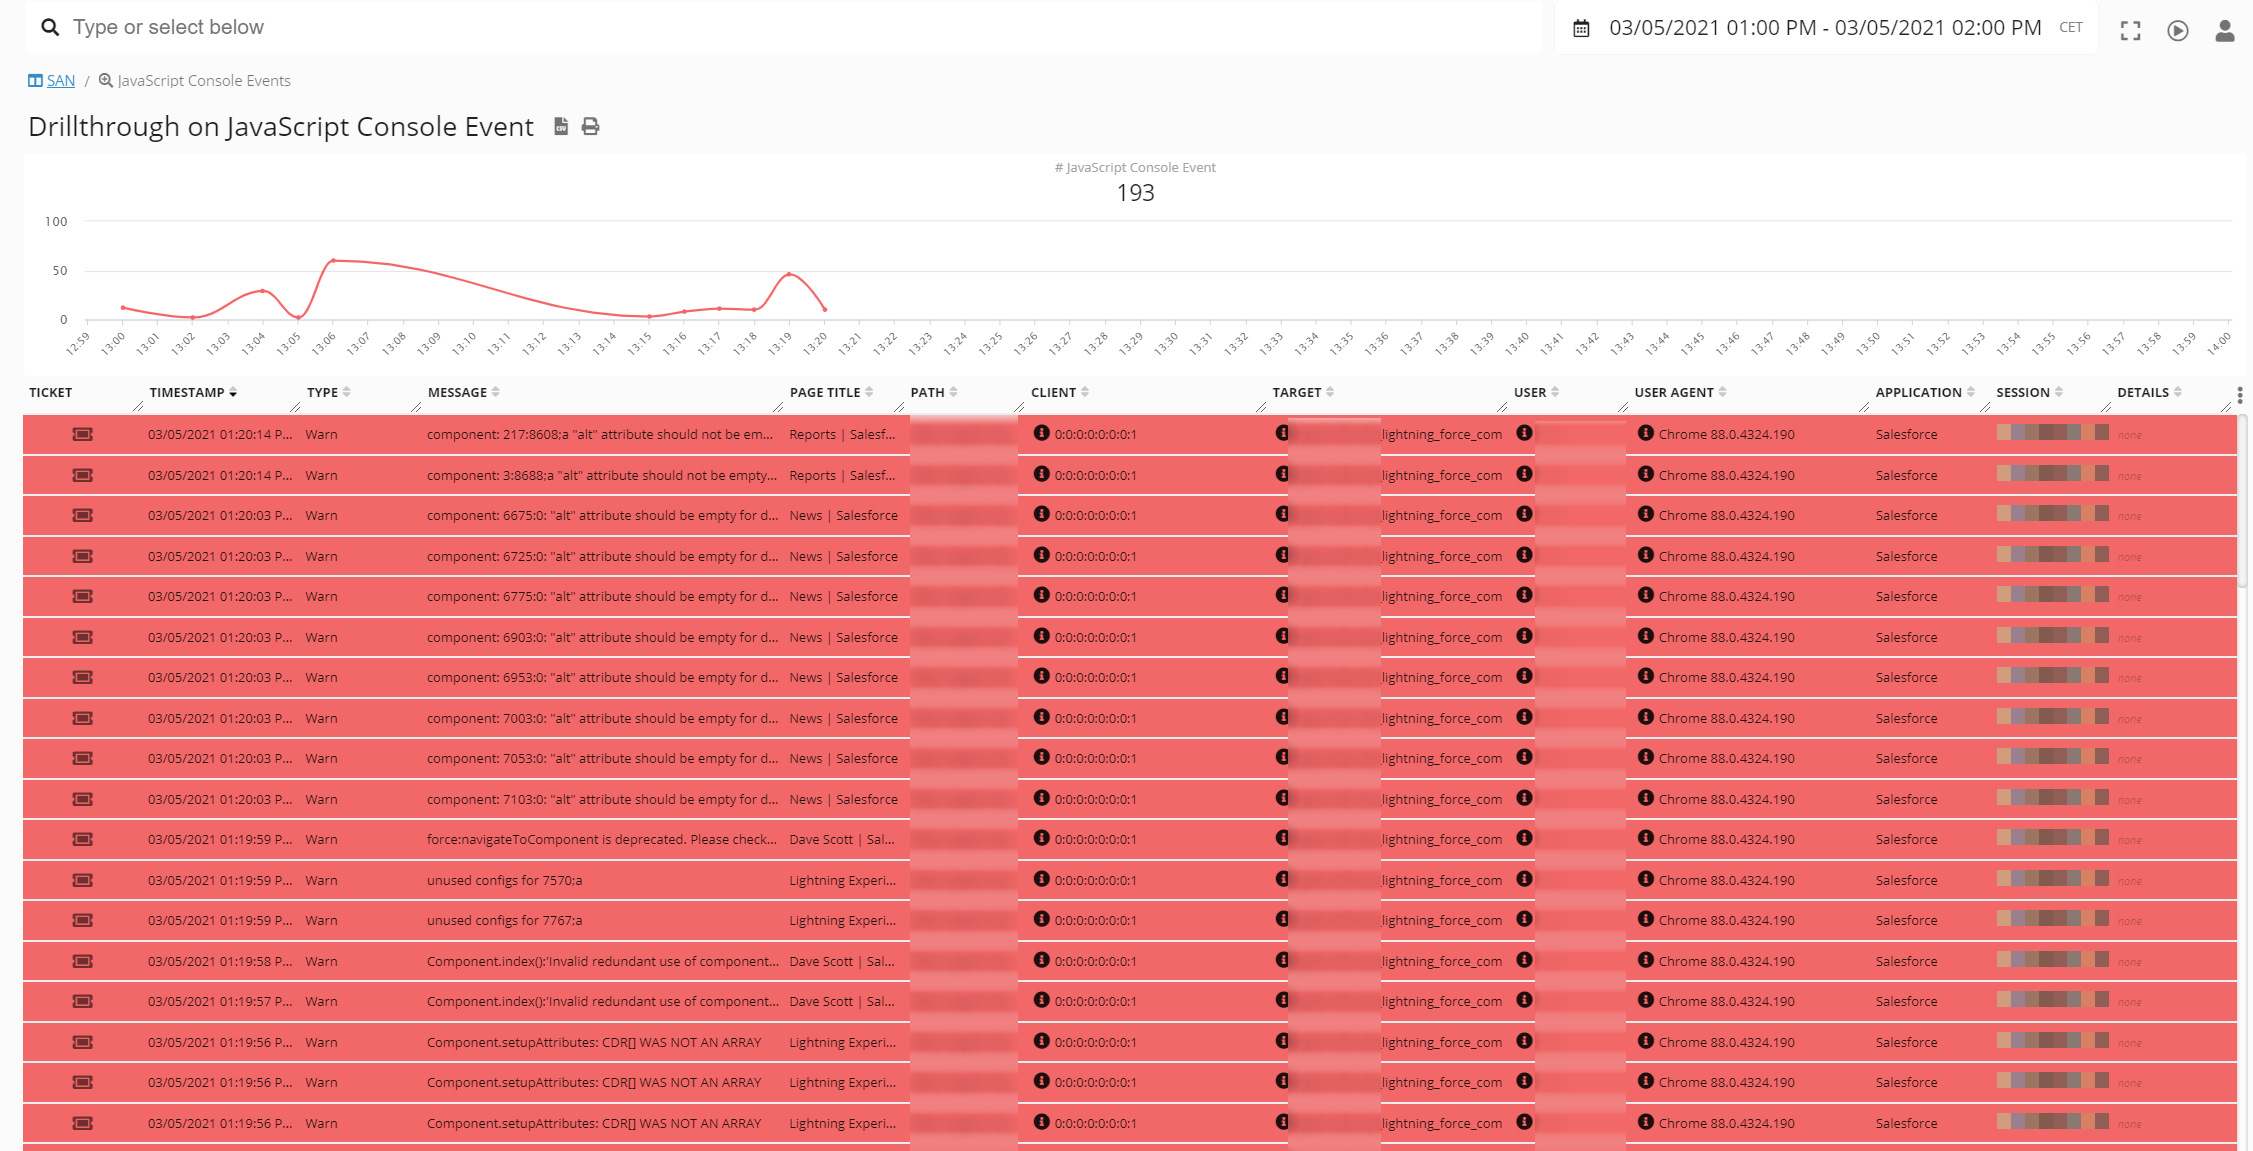Open the ticket icon in the first row
Screen dimensions: 2253x1151
point(83,434)
